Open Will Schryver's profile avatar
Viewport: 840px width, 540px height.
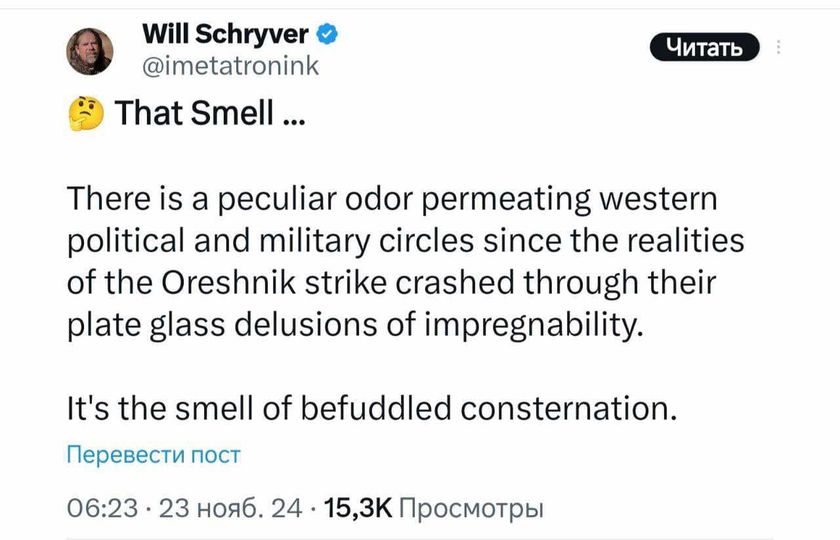click(90, 50)
